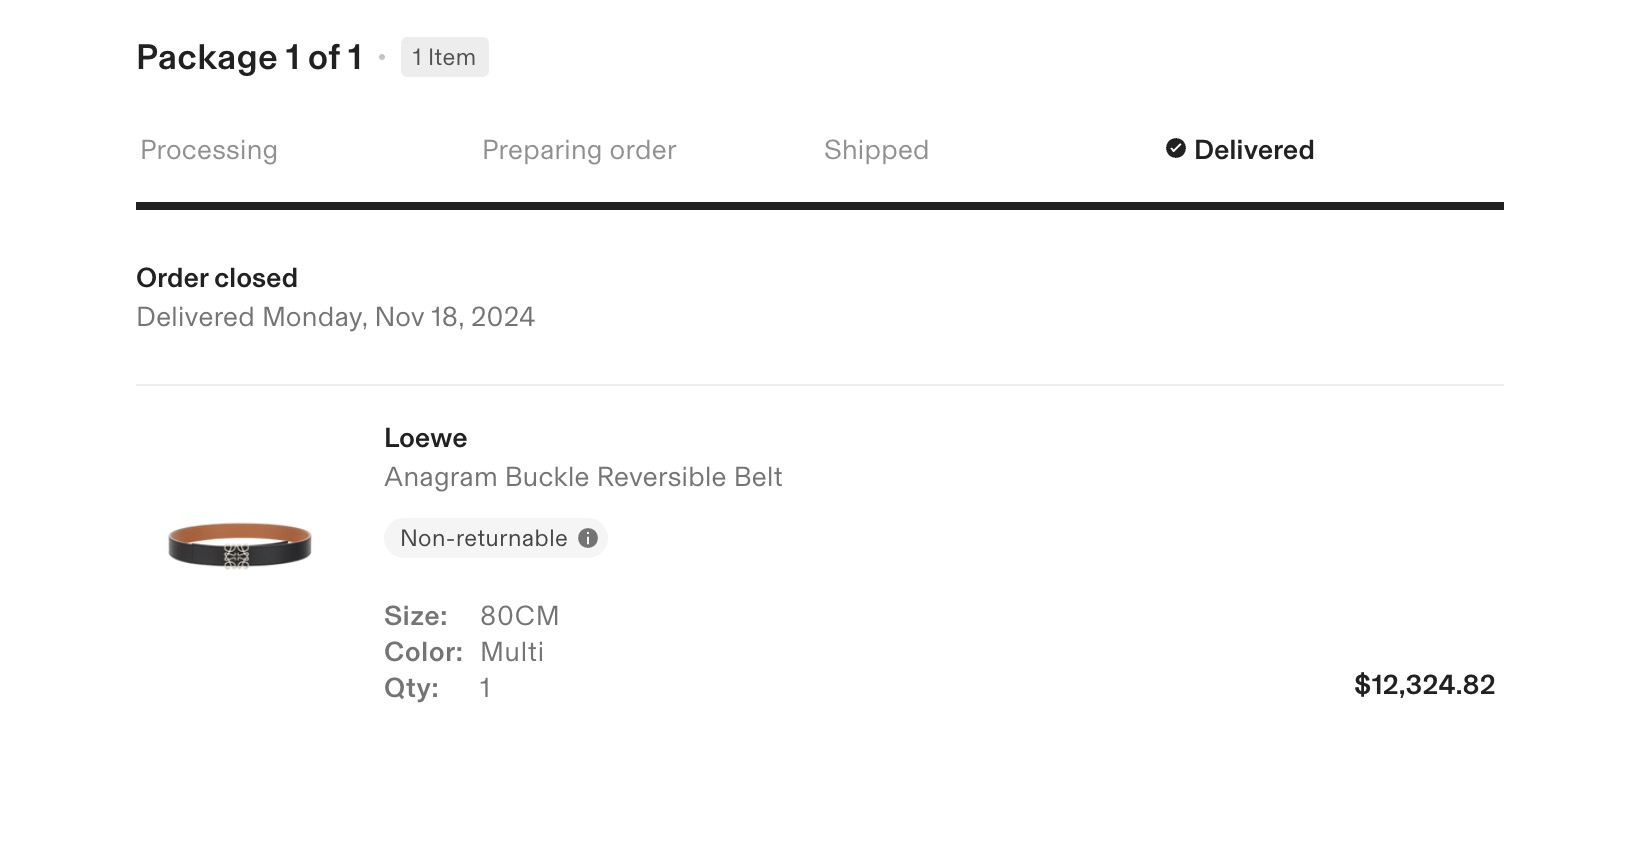Open the Anagram Buckle Reversible Belt link
The image size is (1632, 852).
pos(583,477)
